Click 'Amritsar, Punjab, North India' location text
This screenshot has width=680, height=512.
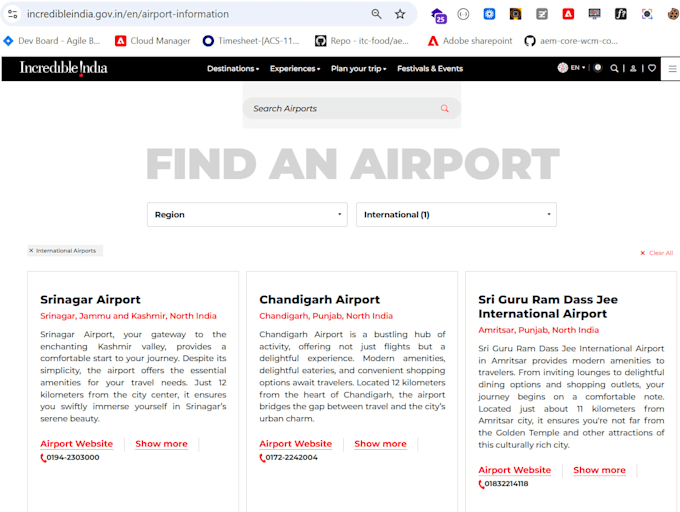coord(538,330)
